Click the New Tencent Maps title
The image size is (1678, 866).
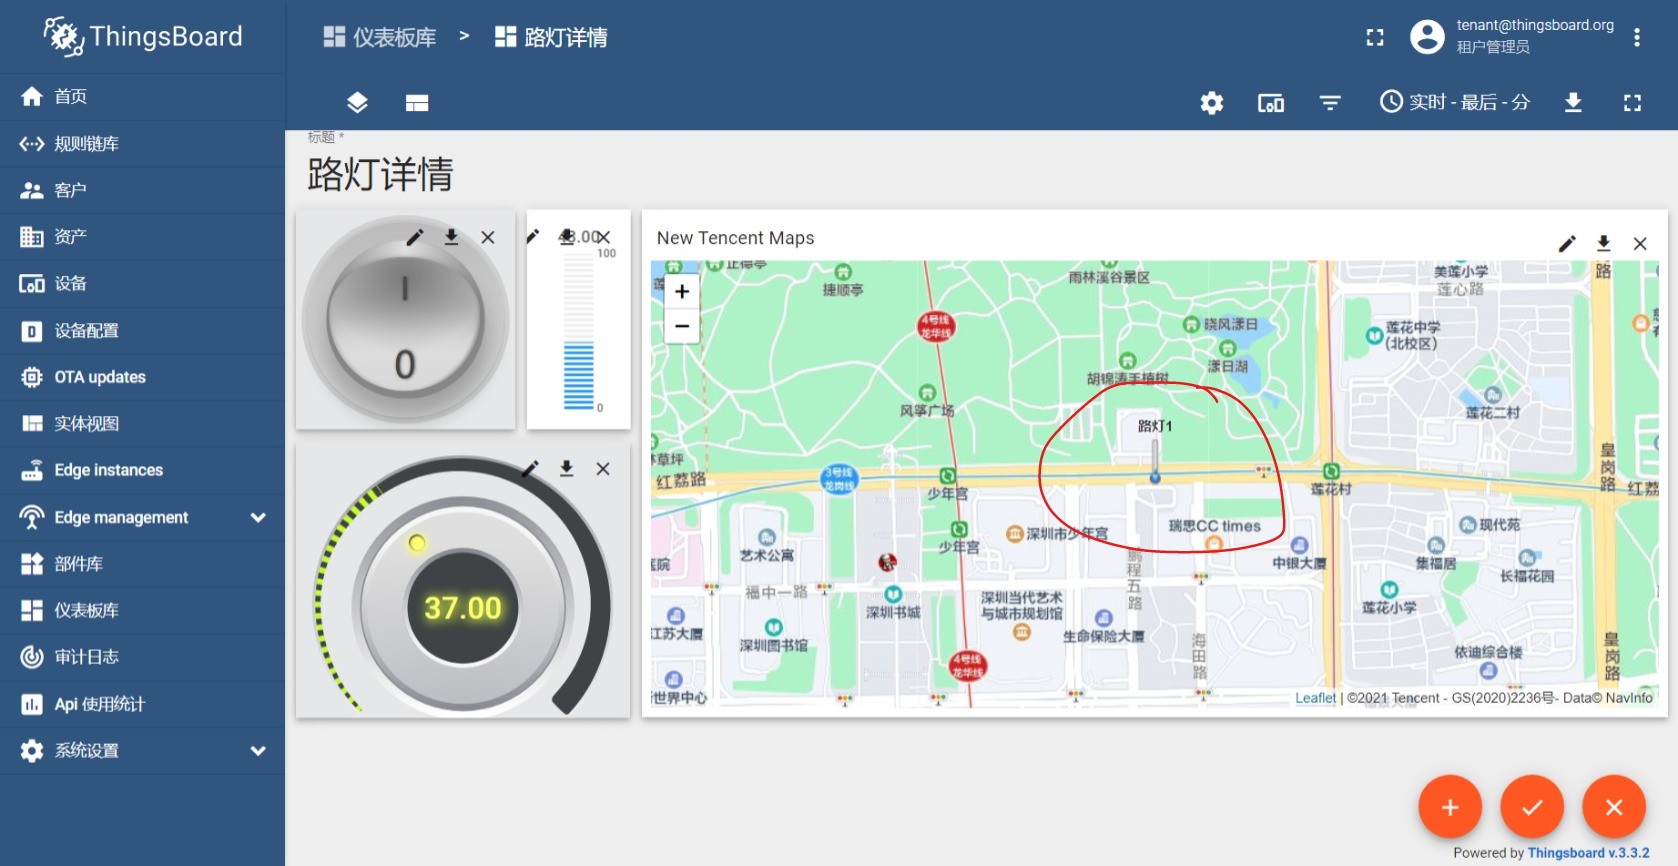(x=735, y=238)
